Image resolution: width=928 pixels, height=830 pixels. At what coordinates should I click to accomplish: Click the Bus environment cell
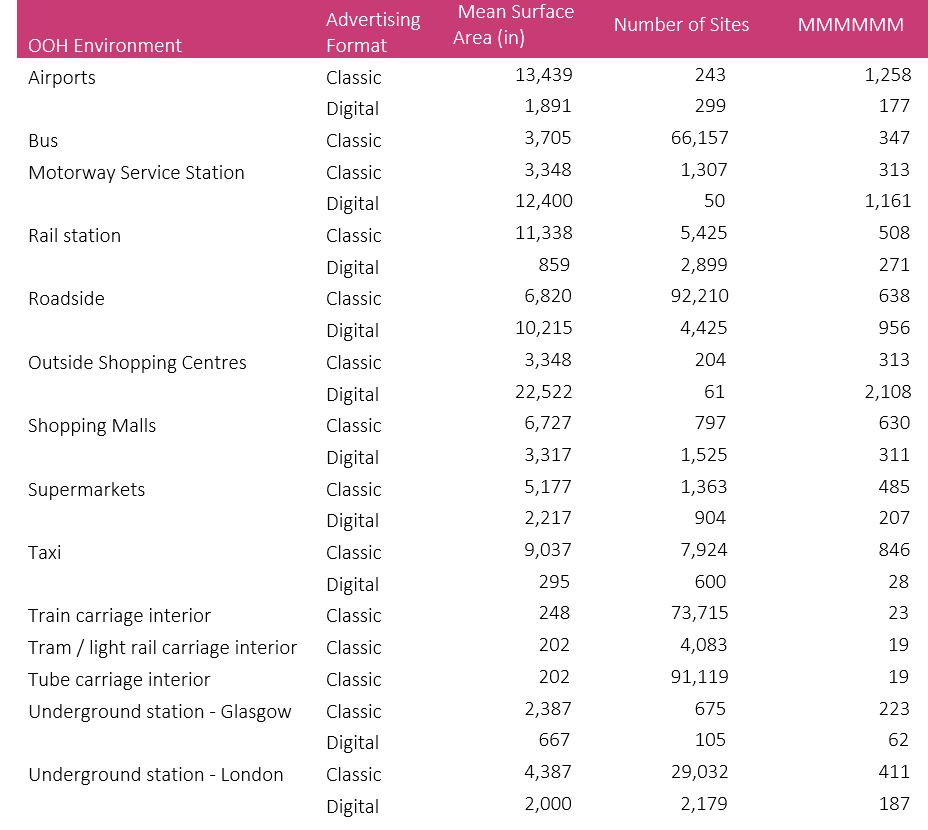click(45, 141)
